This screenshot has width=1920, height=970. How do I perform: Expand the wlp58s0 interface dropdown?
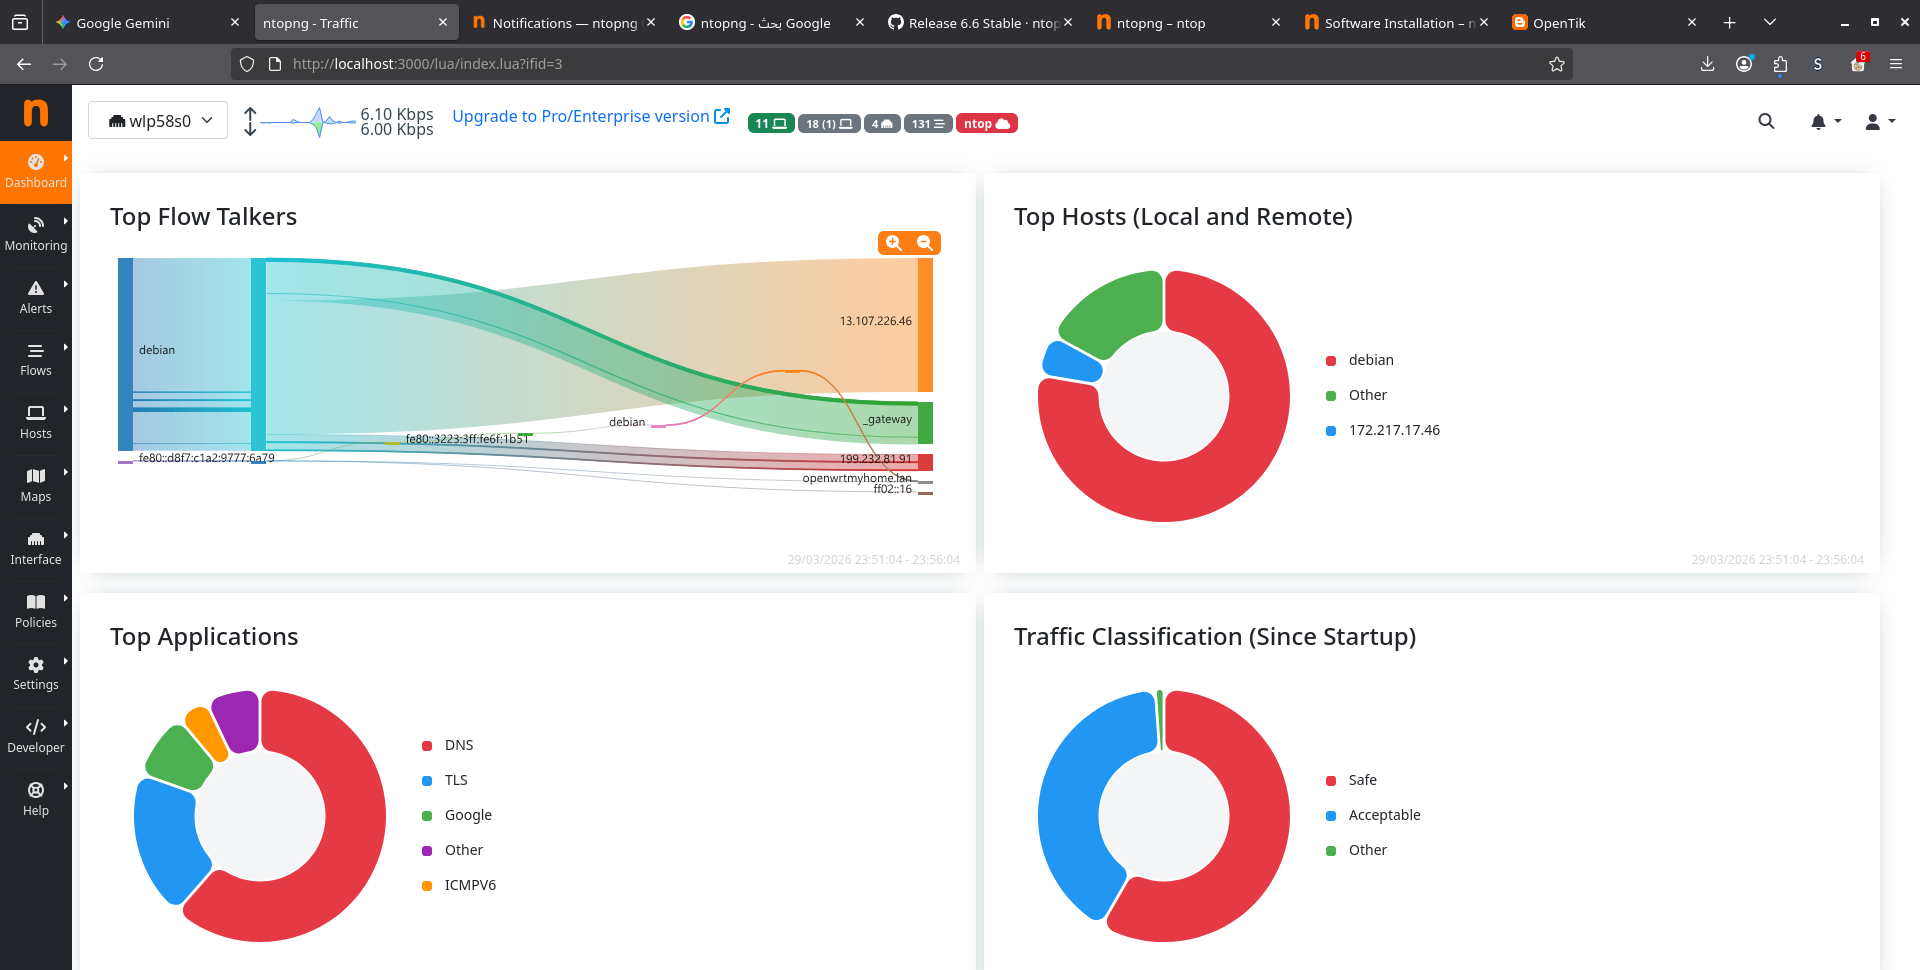point(158,121)
